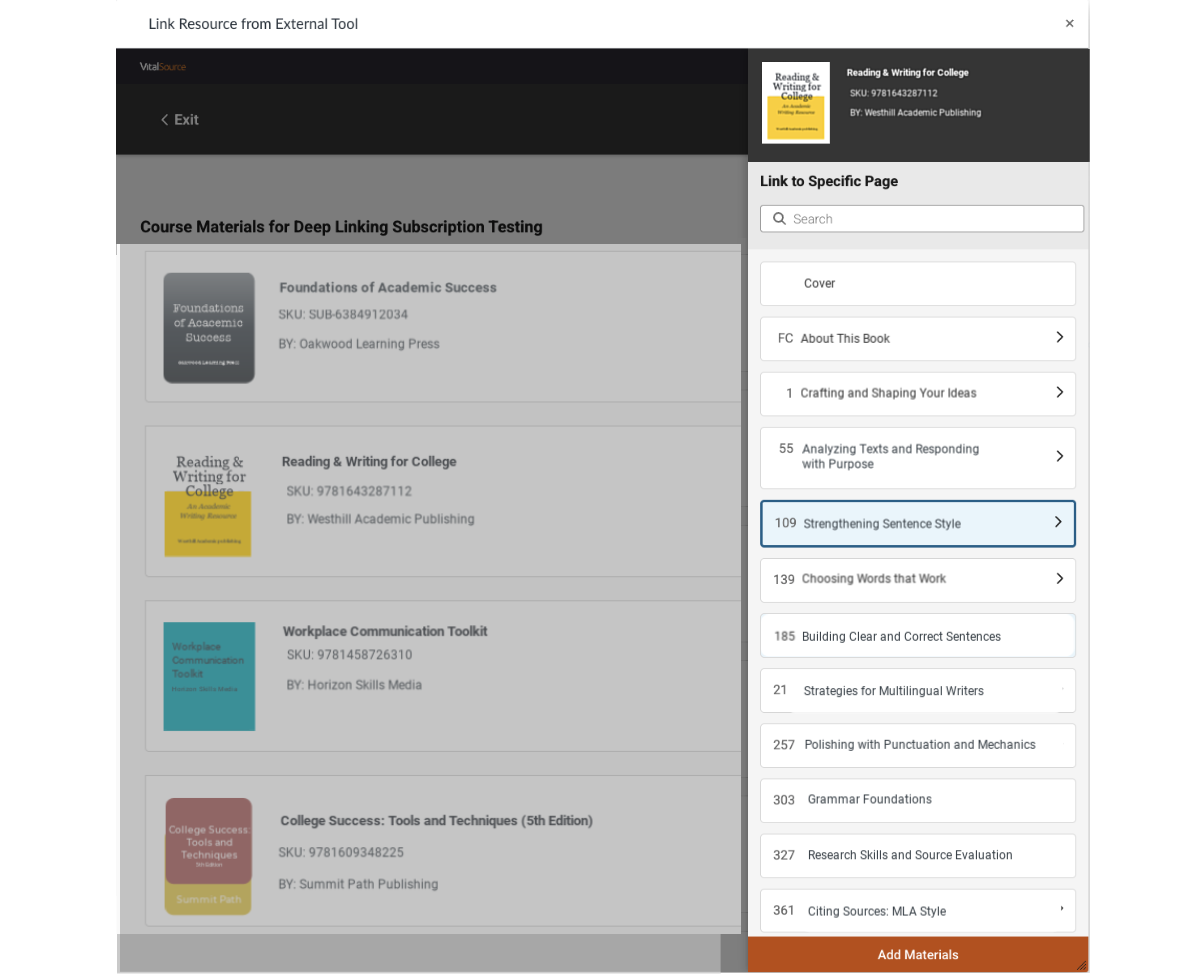Select the Foundations of Academic Success cover
This screenshot has width=1196, height=974.
pyautogui.click(x=209, y=328)
